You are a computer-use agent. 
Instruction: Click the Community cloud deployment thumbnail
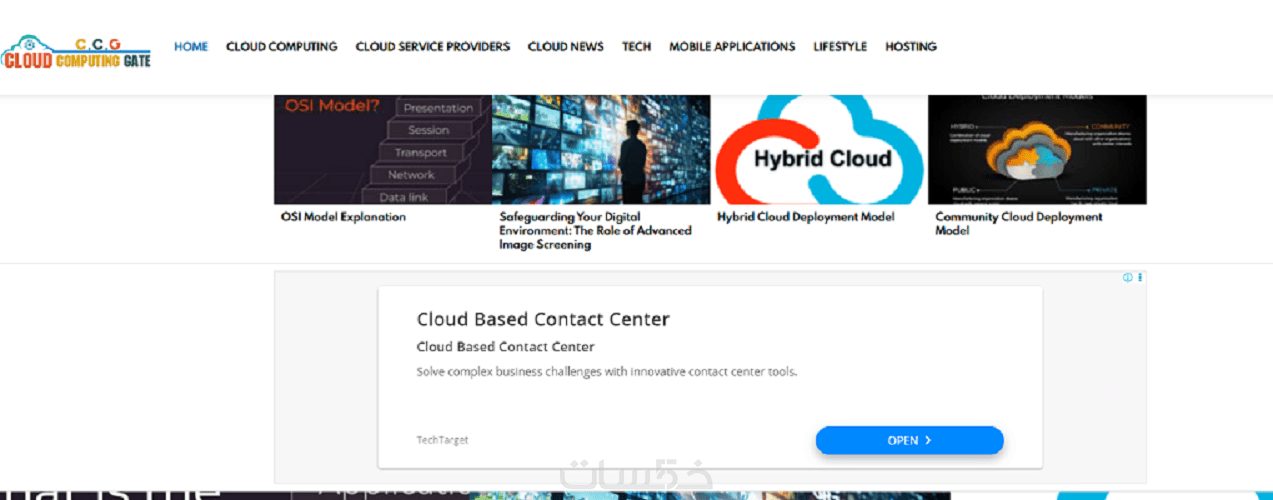(1037, 150)
